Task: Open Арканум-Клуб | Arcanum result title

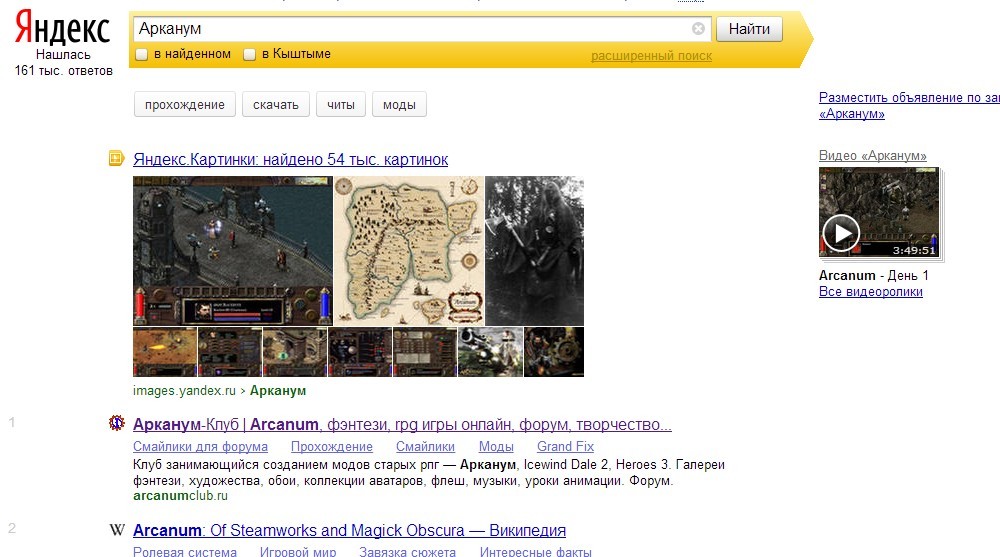Action: (x=402, y=424)
